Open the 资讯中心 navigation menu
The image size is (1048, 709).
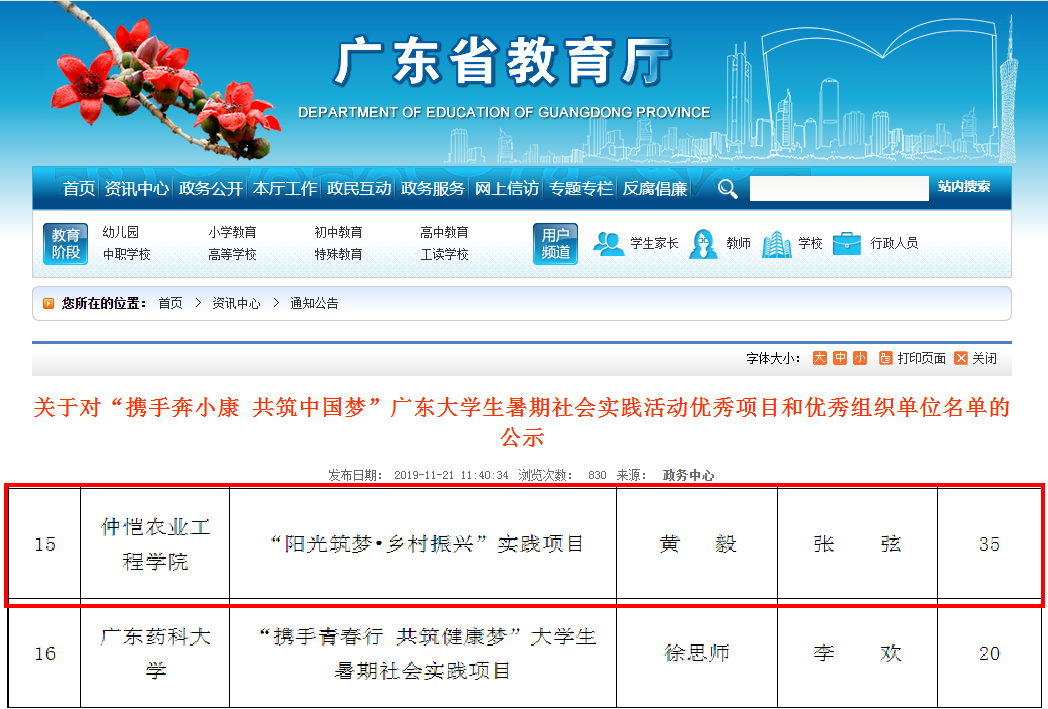point(137,188)
